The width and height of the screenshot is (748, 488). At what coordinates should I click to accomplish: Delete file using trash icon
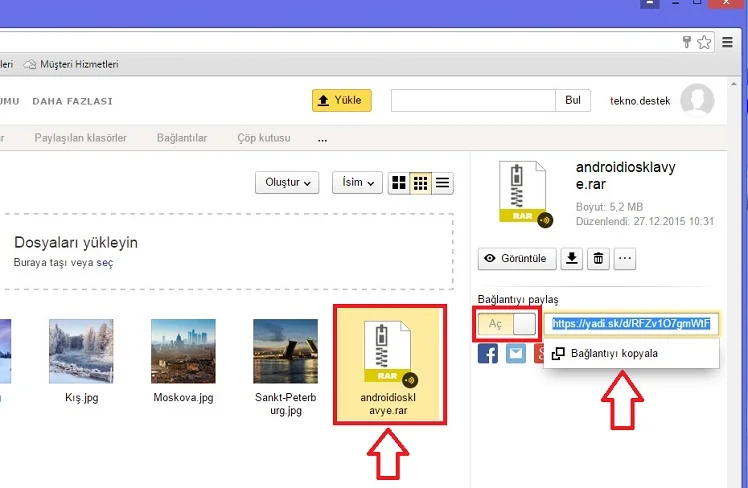pyautogui.click(x=598, y=259)
